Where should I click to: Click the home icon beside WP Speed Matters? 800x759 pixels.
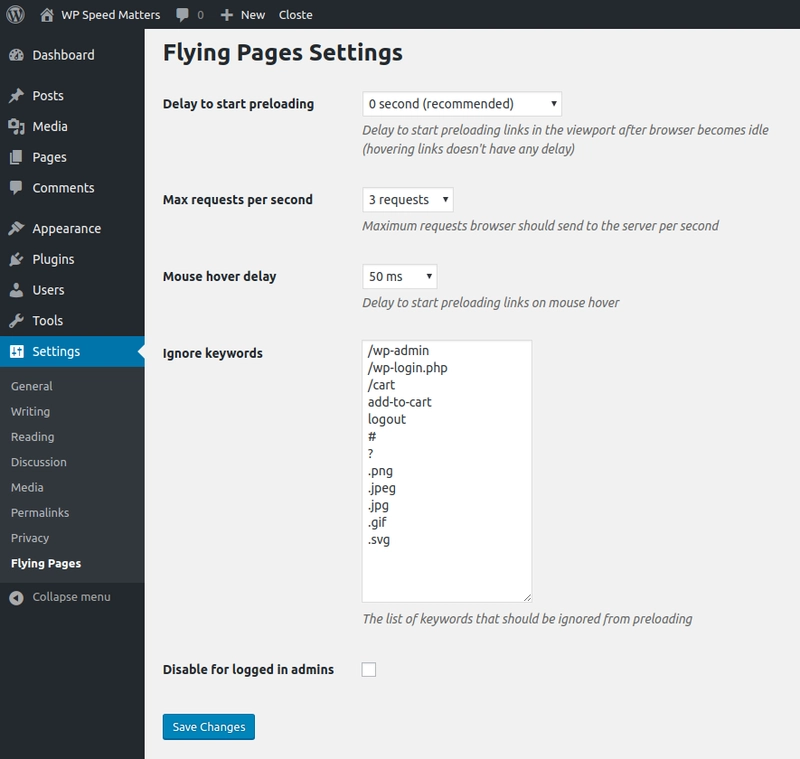point(46,15)
